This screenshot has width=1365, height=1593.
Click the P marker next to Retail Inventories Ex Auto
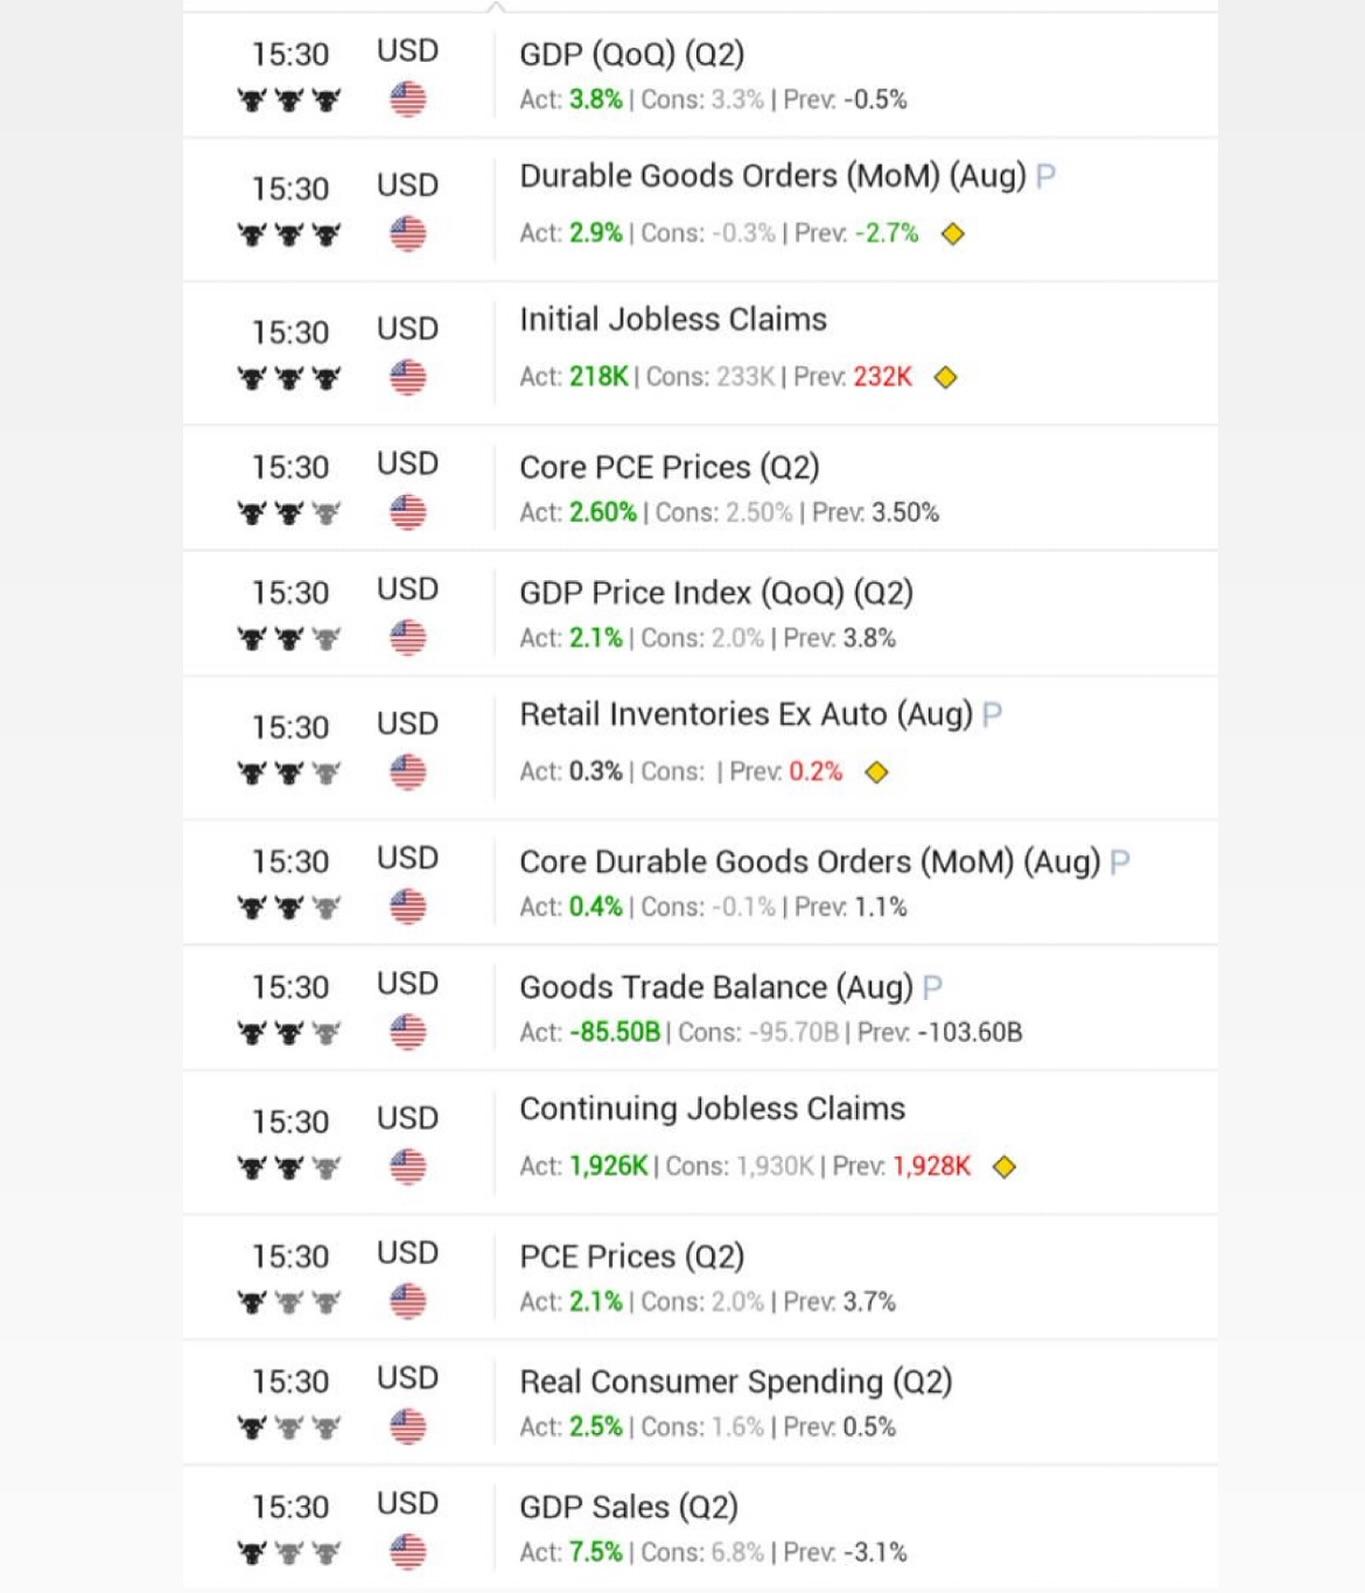pos(991,715)
